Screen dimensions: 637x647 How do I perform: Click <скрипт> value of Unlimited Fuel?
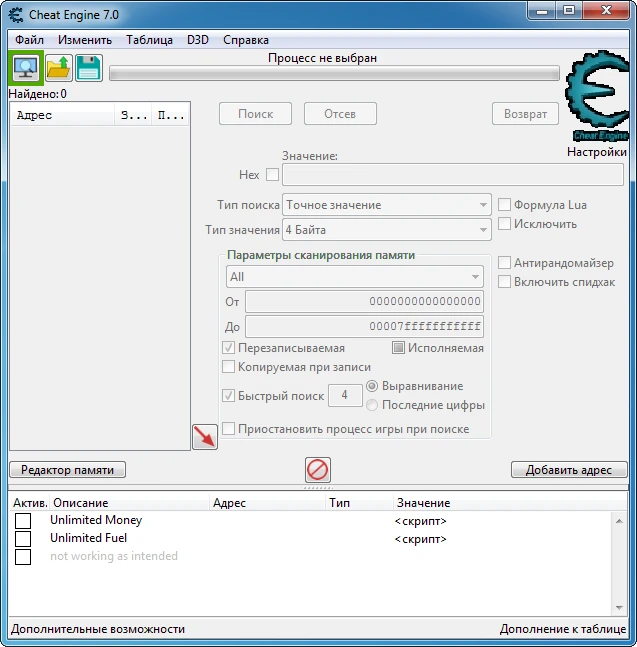420,539
